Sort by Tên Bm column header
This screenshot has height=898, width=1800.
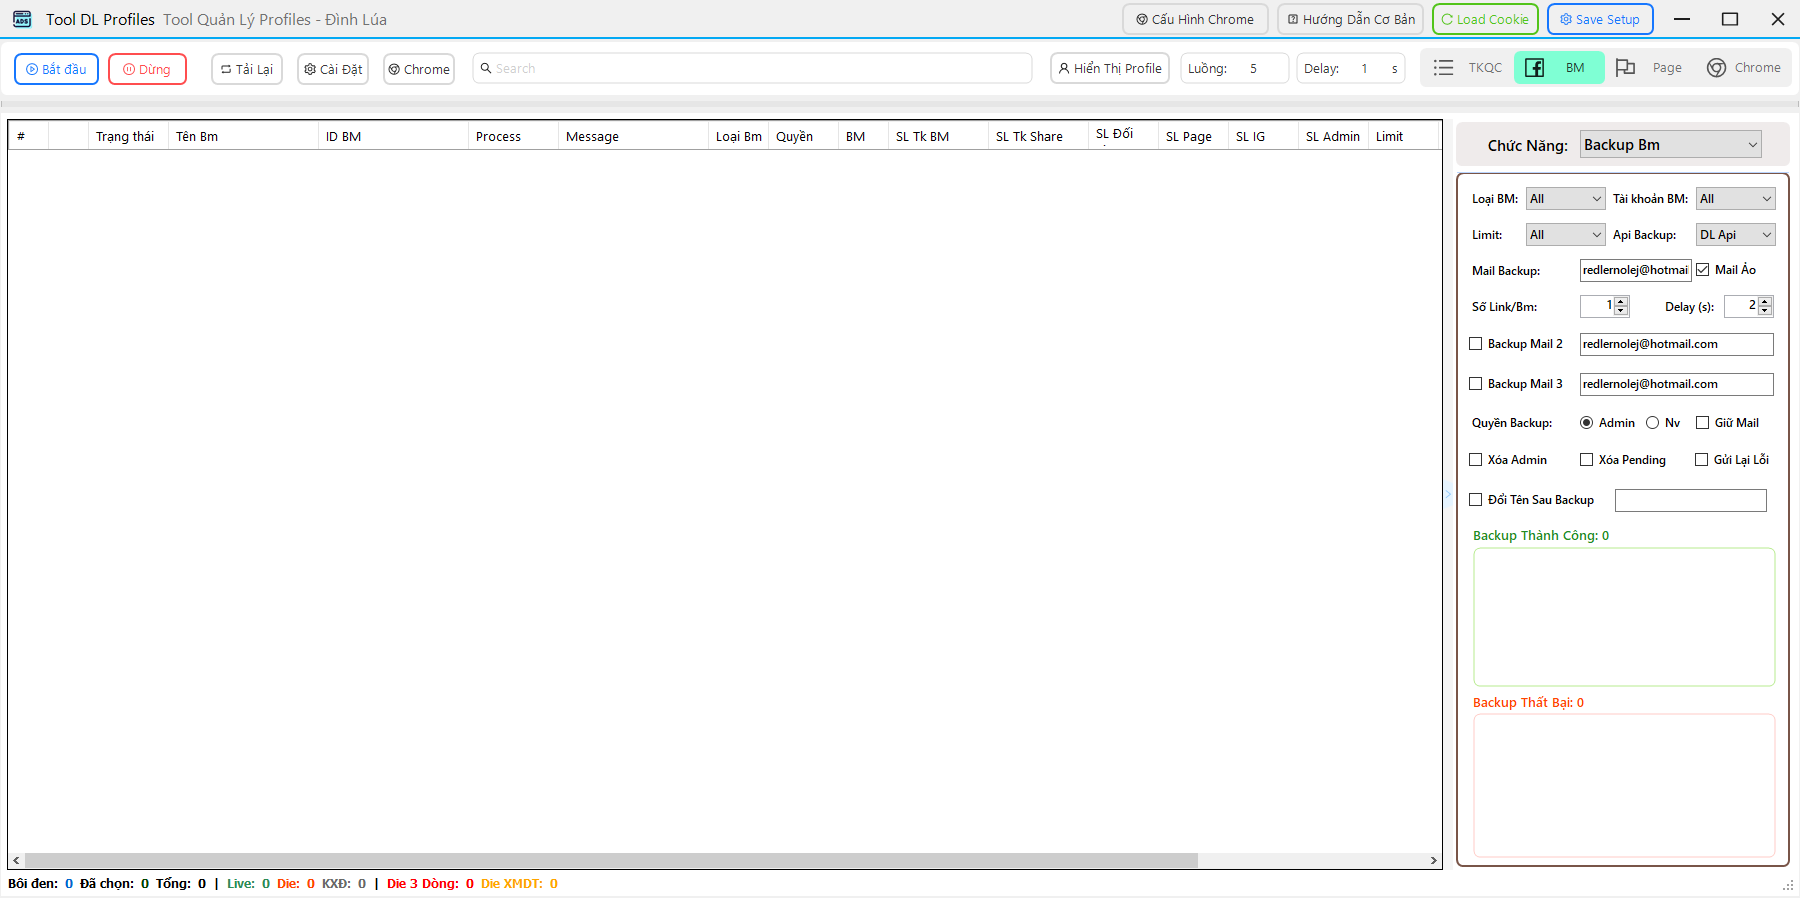(x=243, y=136)
